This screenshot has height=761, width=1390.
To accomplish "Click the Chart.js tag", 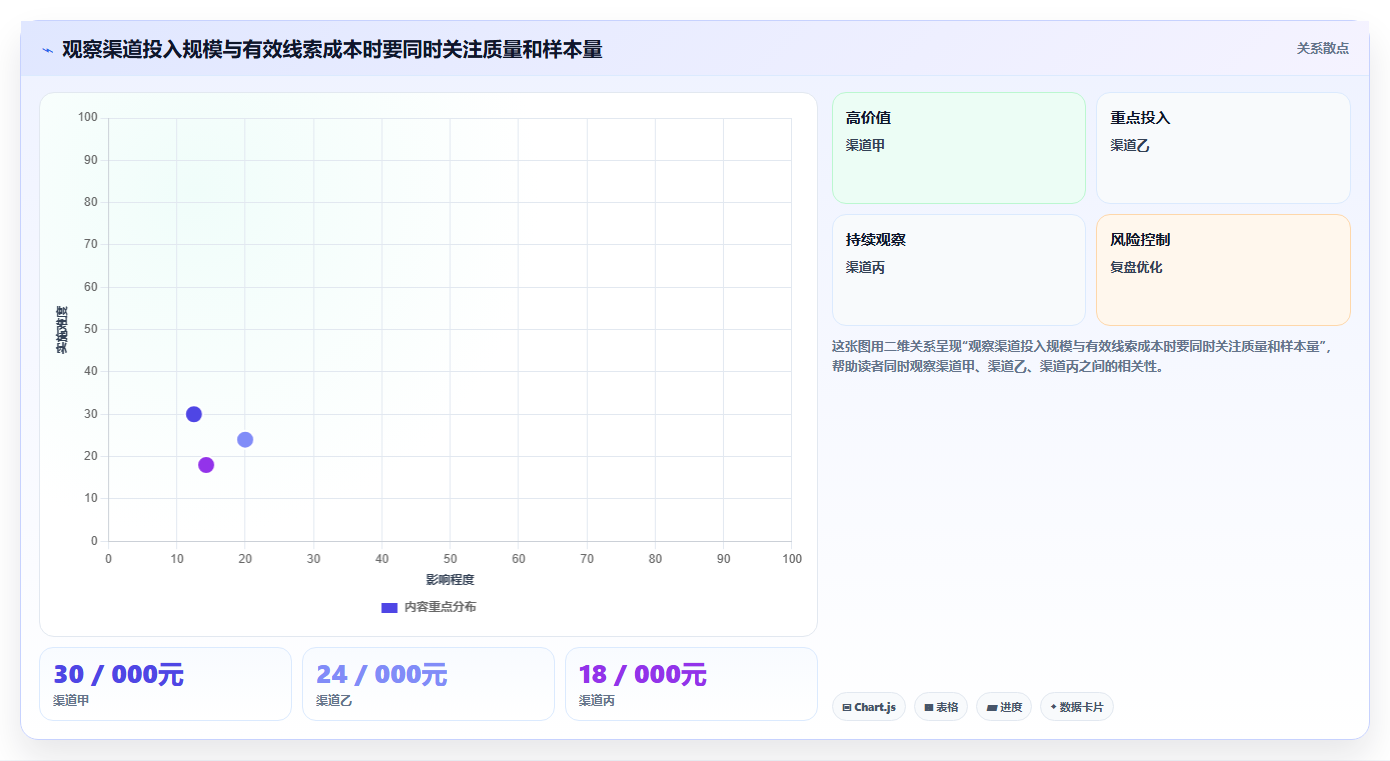I will [869, 707].
